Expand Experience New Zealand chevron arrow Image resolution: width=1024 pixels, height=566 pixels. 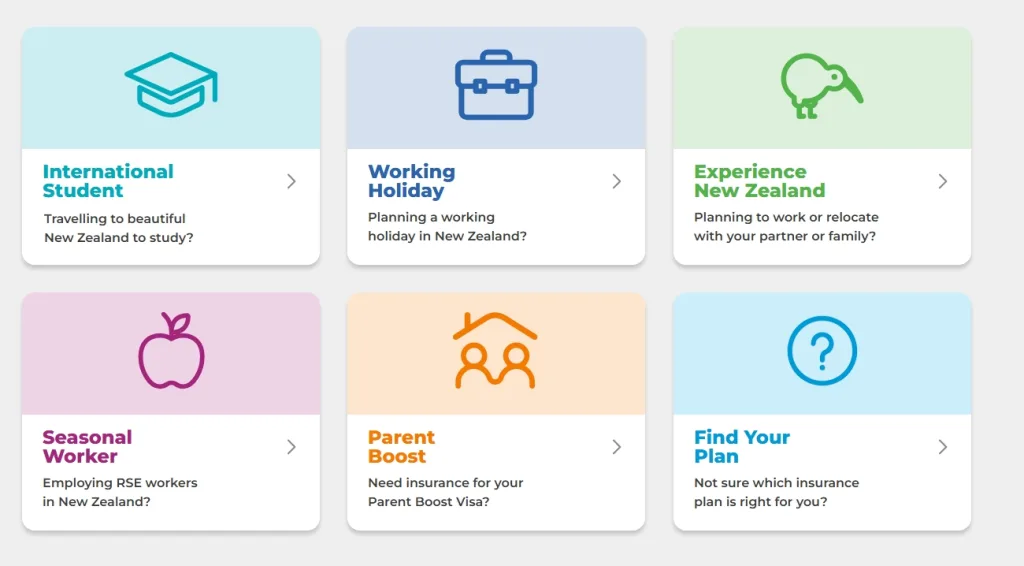(x=942, y=181)
